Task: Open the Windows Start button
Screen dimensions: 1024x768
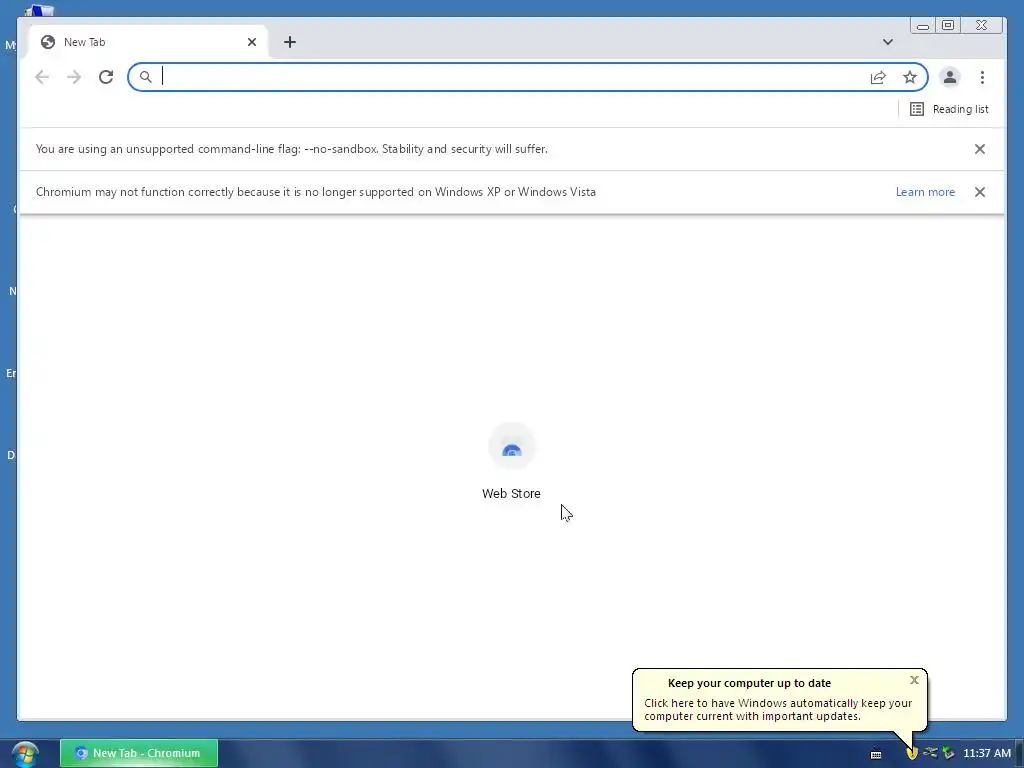Action: (x=25, y=754)
